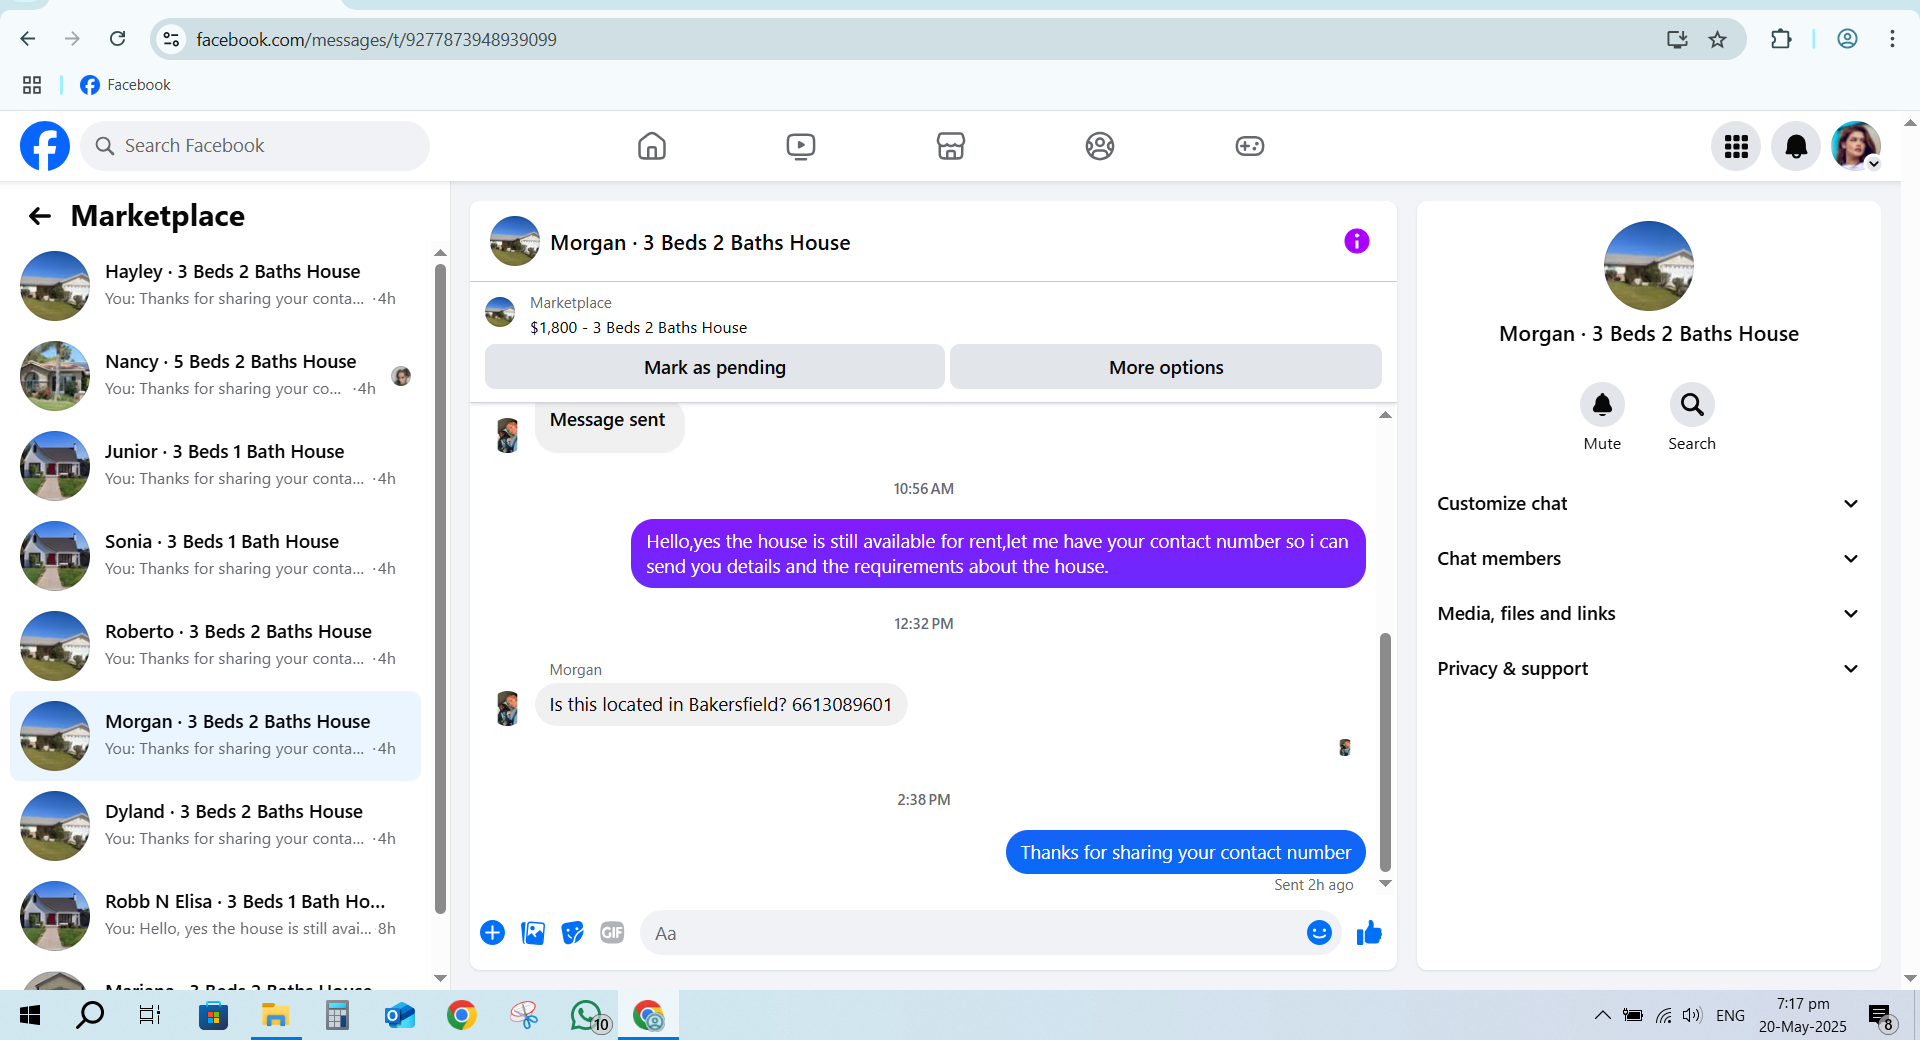Open the account profile picture menu
This screenshot has width=1920, height=1040.
coord(1856,146)
